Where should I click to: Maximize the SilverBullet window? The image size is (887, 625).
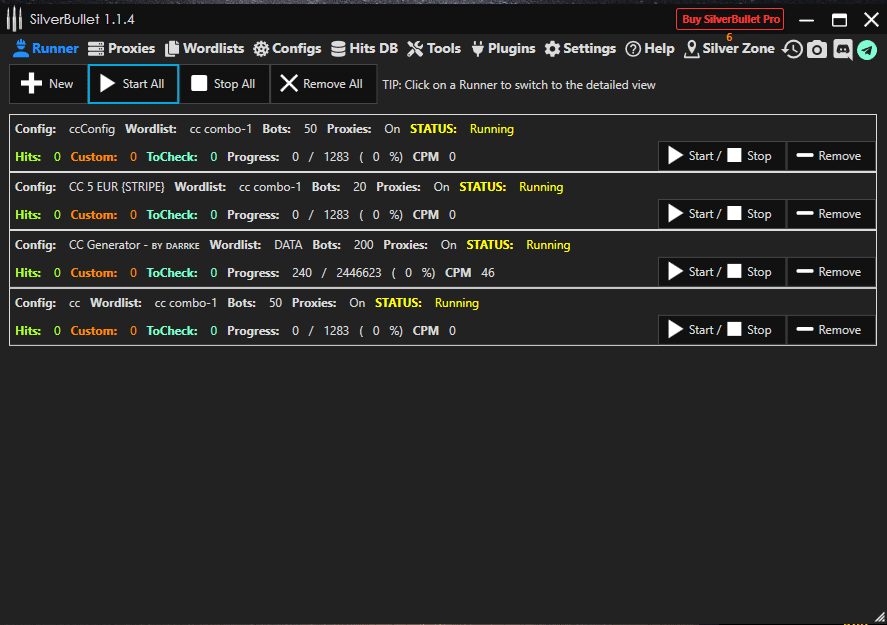pyautogui.click(x=839, y=20)
